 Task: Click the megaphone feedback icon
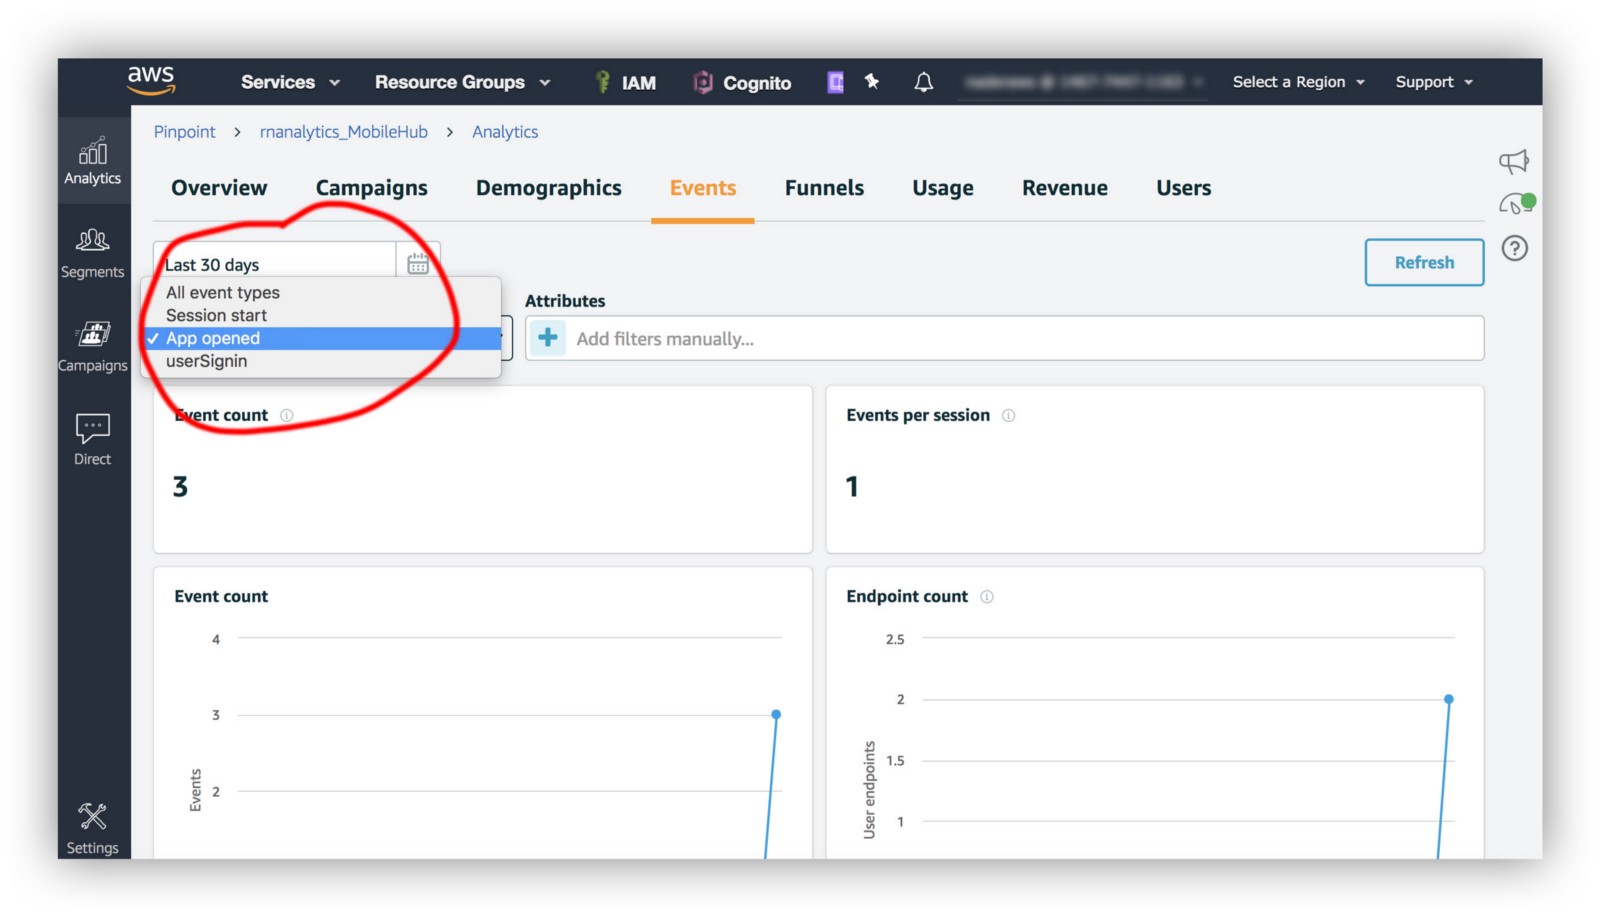(x=1514, y=161)
